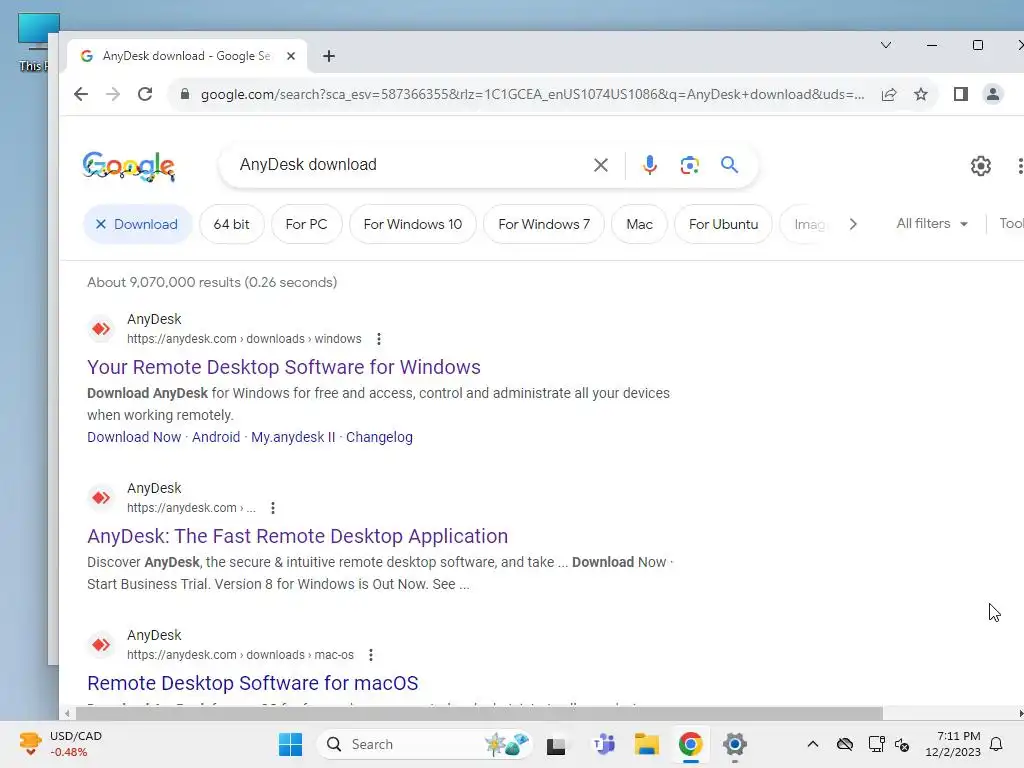Image resolution: width=1024 pixels, height=768 pixels.
Task: Open Chrome side panel
Action: pos(960,94)
